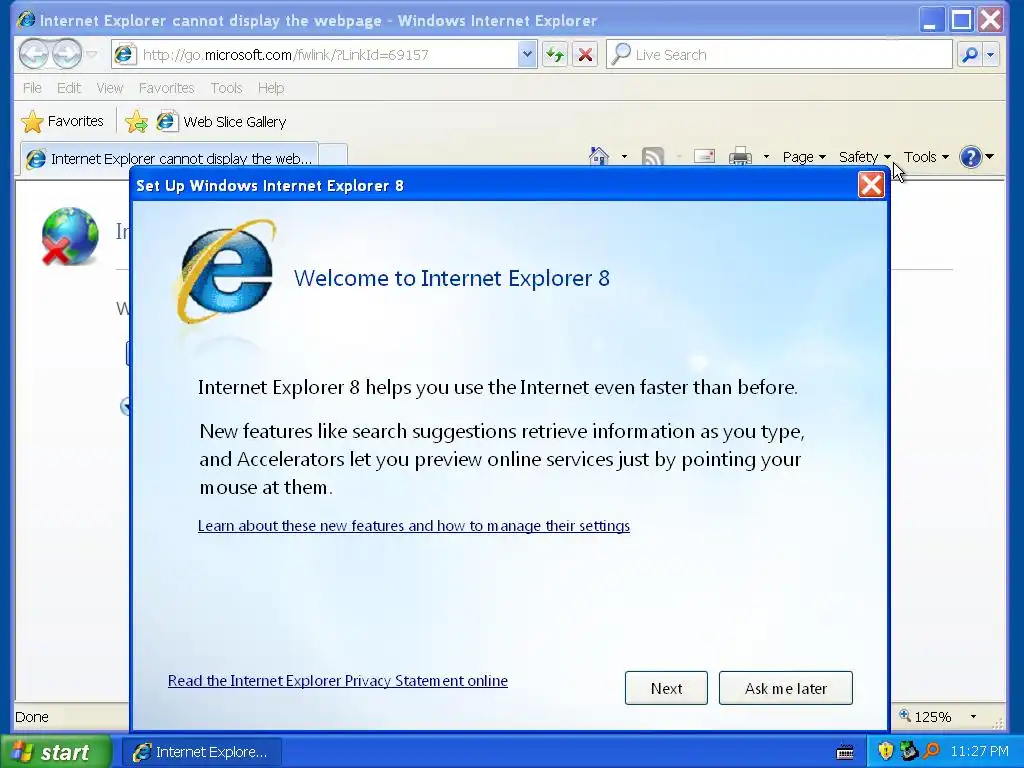The image size is (1024, 768).
Task: Open the Tools menu in menu bar
Action: click(227, 88)
